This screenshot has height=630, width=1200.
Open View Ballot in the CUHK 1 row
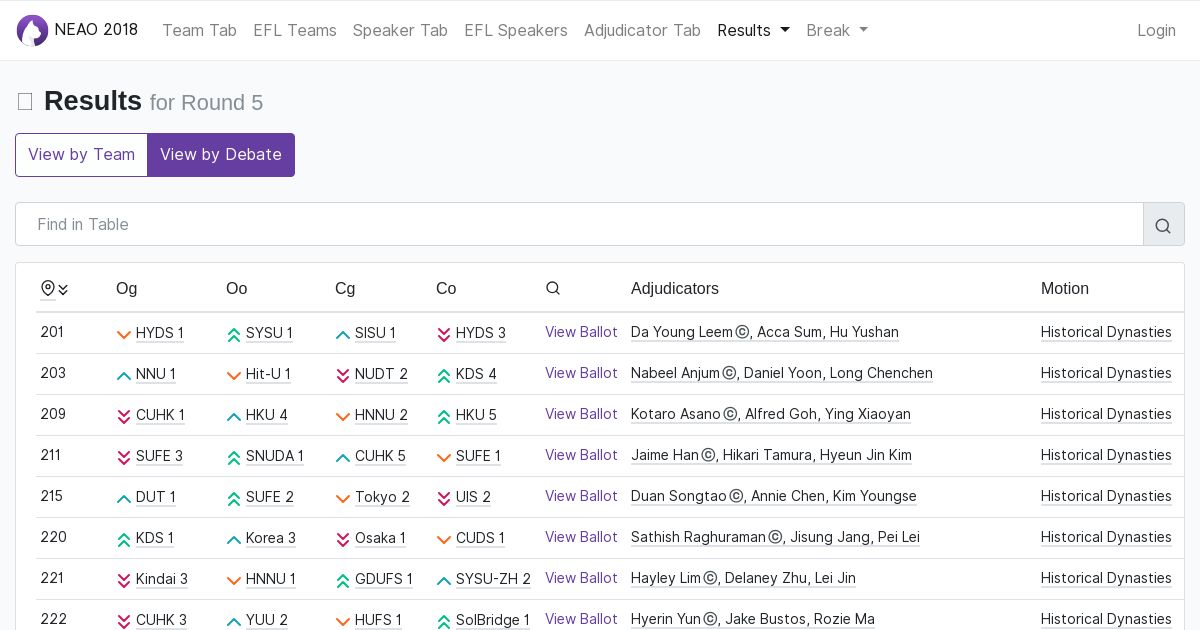pyautogui.click(x=581, y=414)
